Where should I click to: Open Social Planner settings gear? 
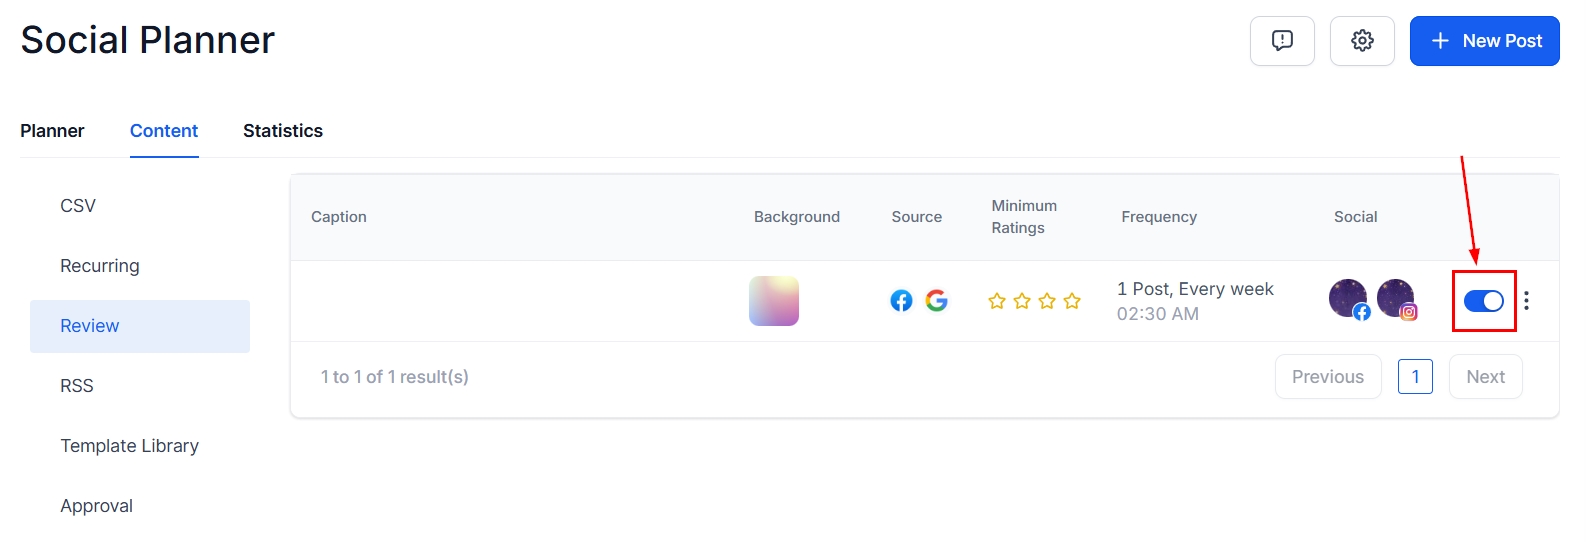click(1362, 41)
